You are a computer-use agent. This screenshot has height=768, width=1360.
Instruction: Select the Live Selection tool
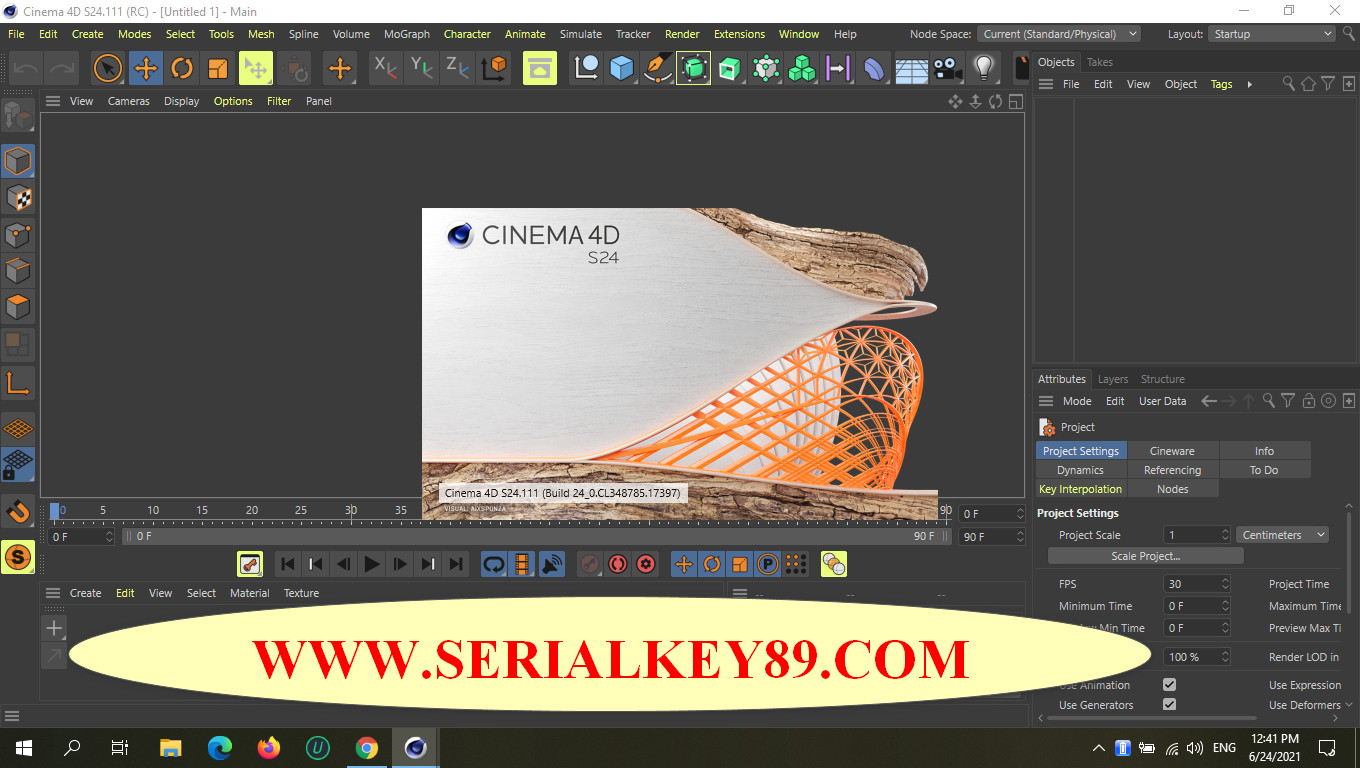(x=108, y=68)
